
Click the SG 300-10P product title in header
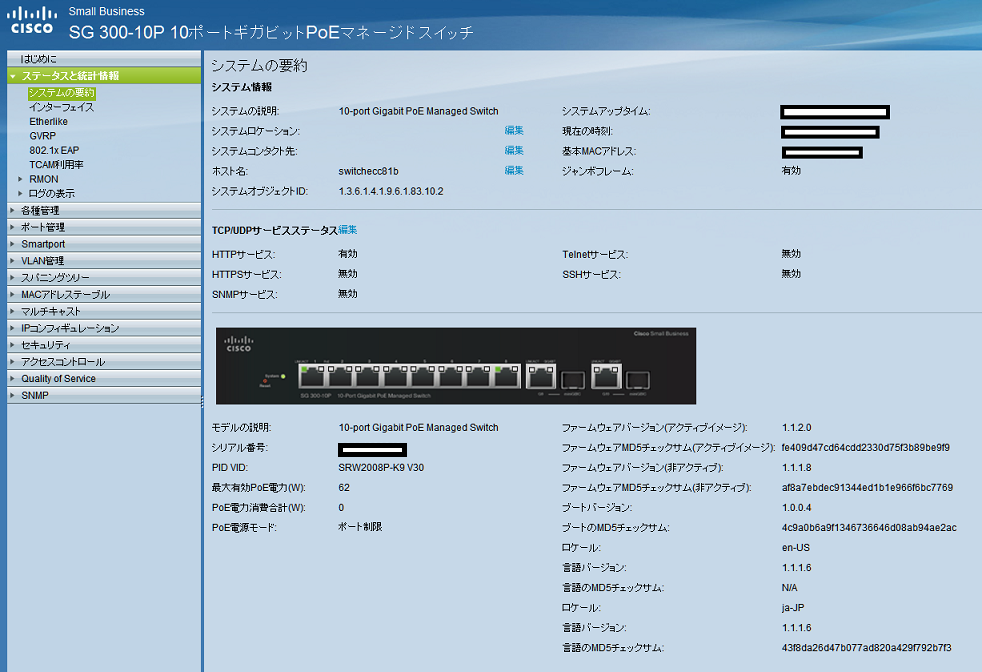(x=271, y=32)
